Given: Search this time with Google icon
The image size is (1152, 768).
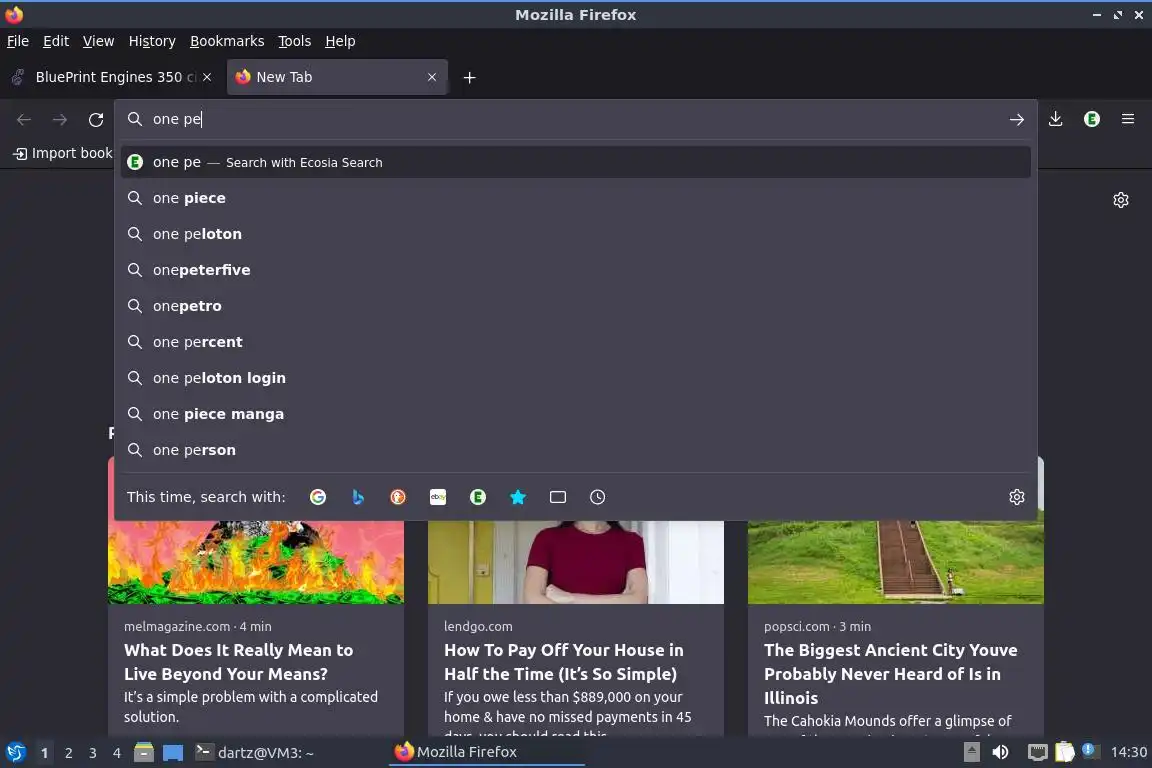Looking at the screenshot, I should point(318,498).
